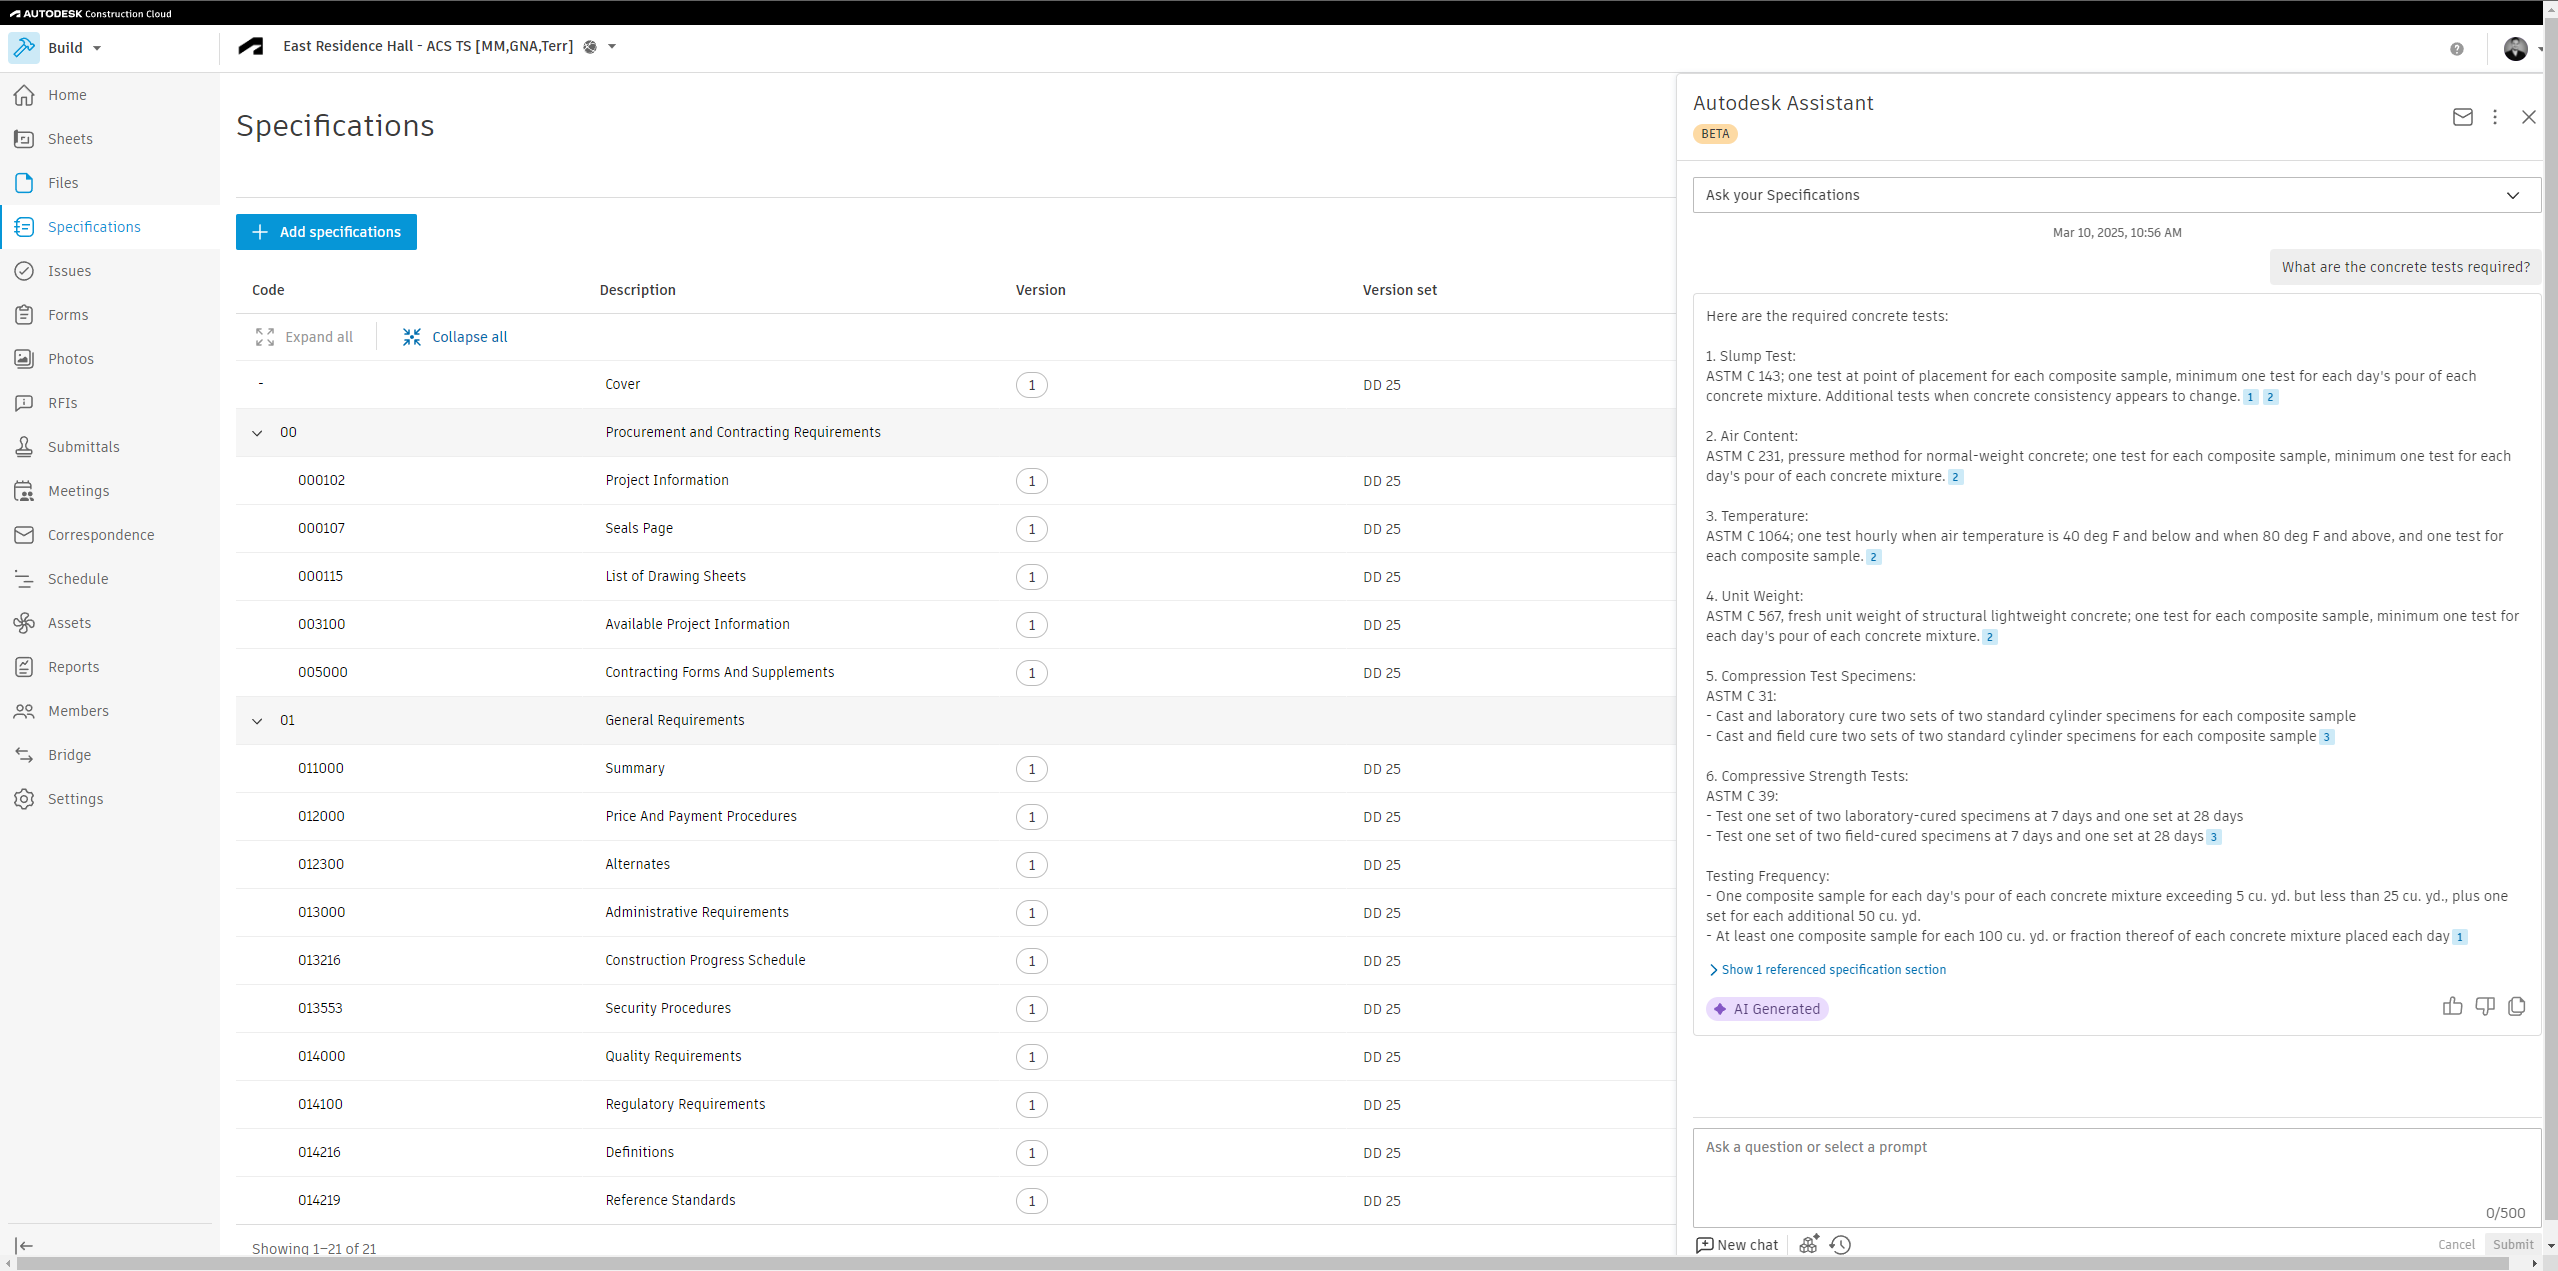Start a New chat
The width and height of the screenshot is (2558, 1271).
coord(1737,1244)
